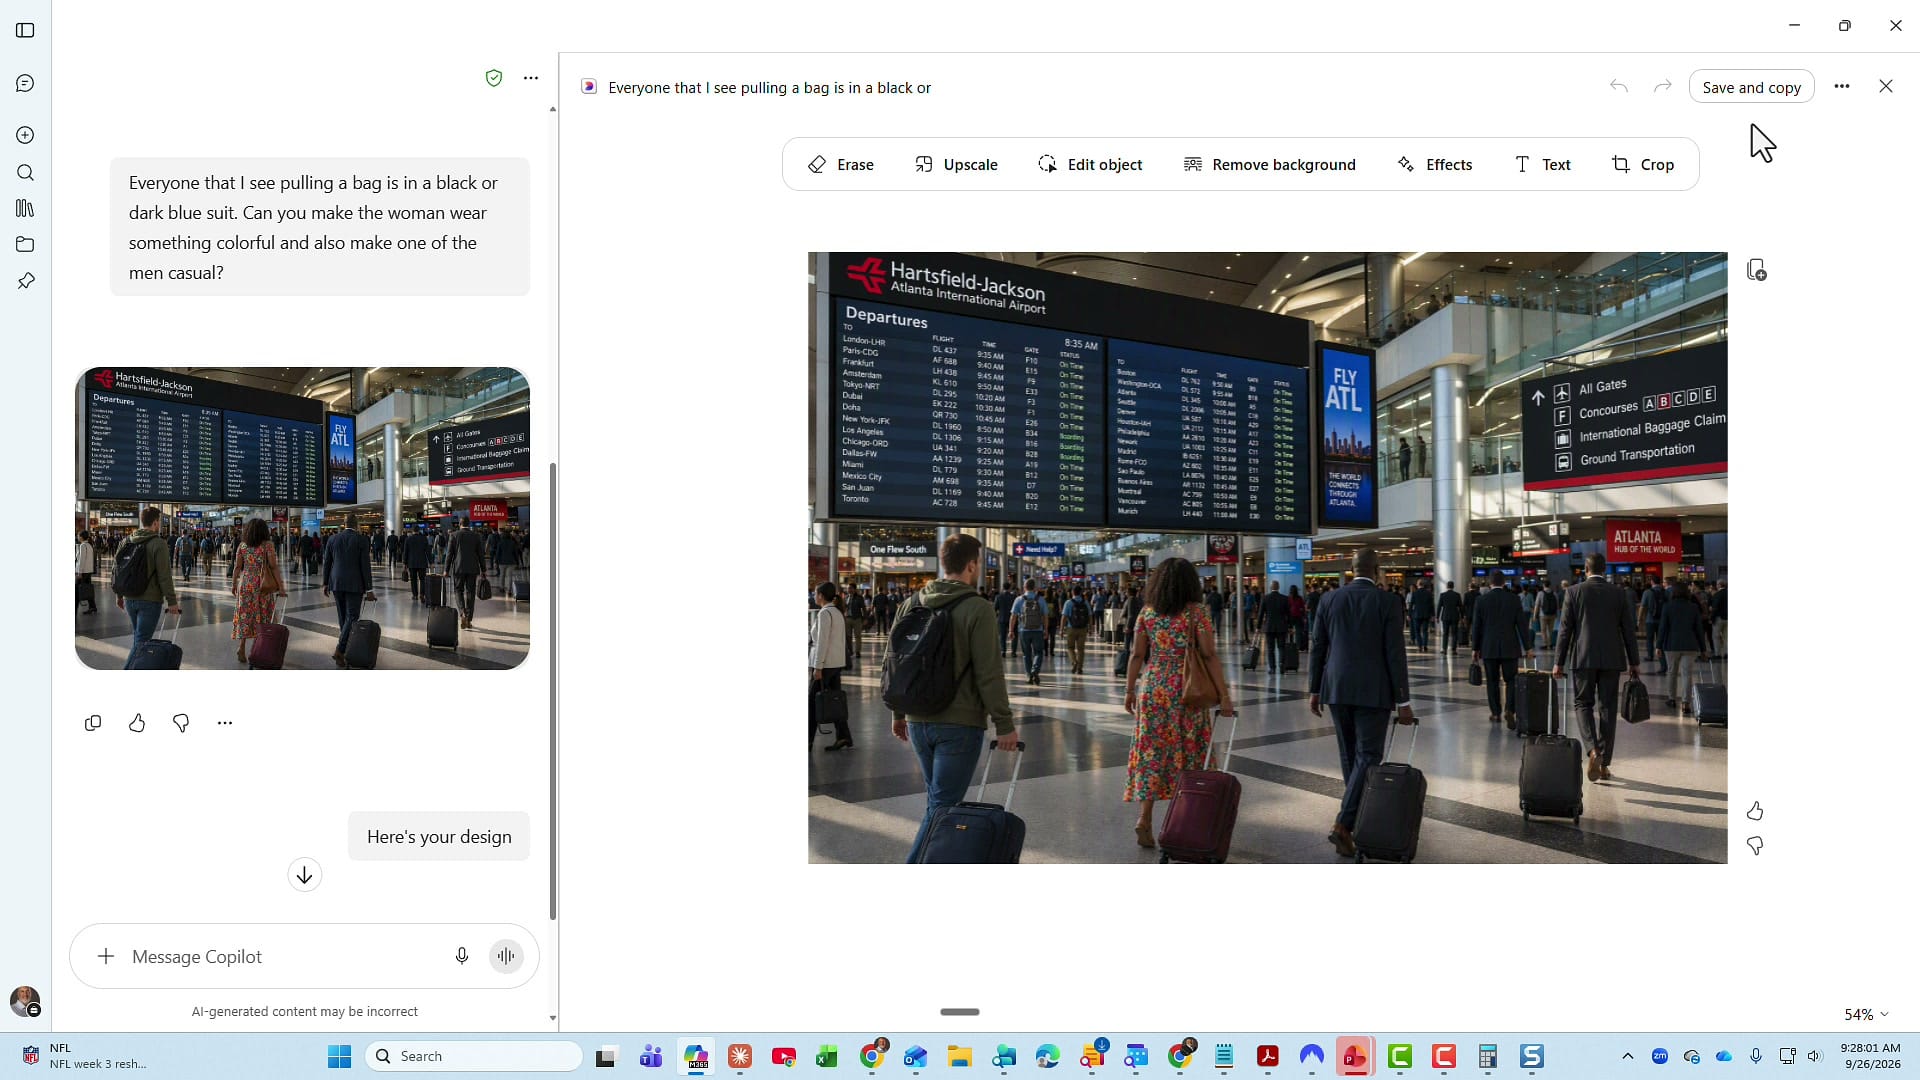This screenshot has height=1080, width=1920.
Task: Click the plus attach button in message box
Action: click(x=105, y=956)
